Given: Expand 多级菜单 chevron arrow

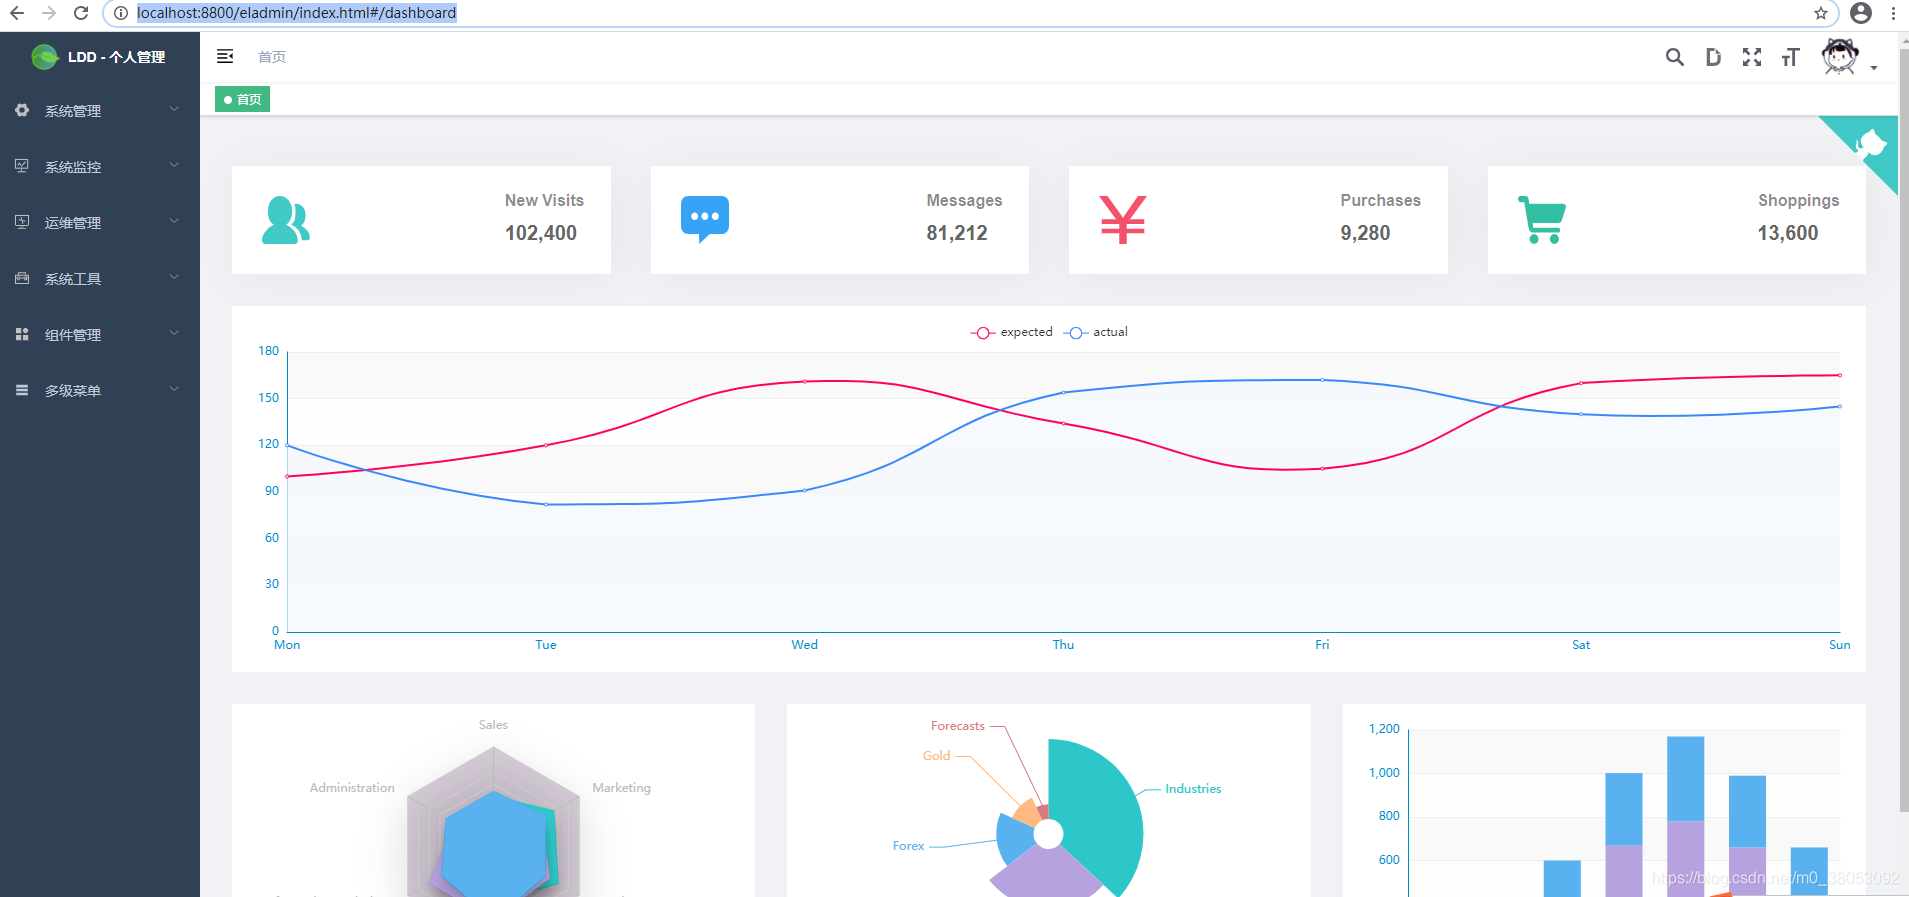Looking at the screenshot, I should [x=174, y=389].
